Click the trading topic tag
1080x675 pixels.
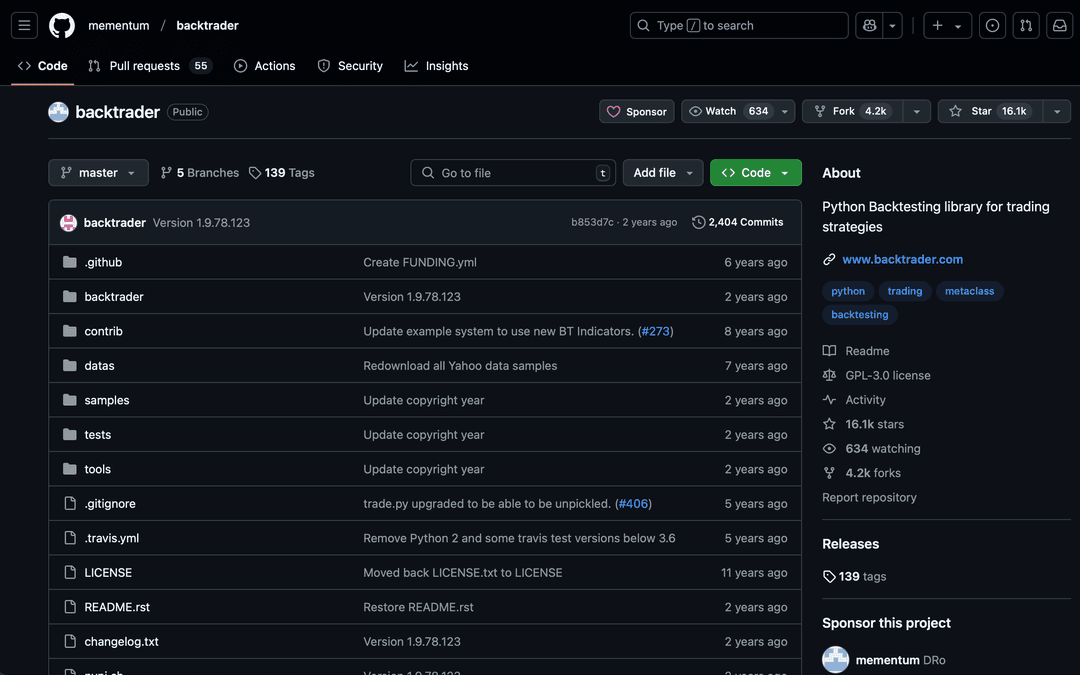pyautogui.click(x=904, y=291)
